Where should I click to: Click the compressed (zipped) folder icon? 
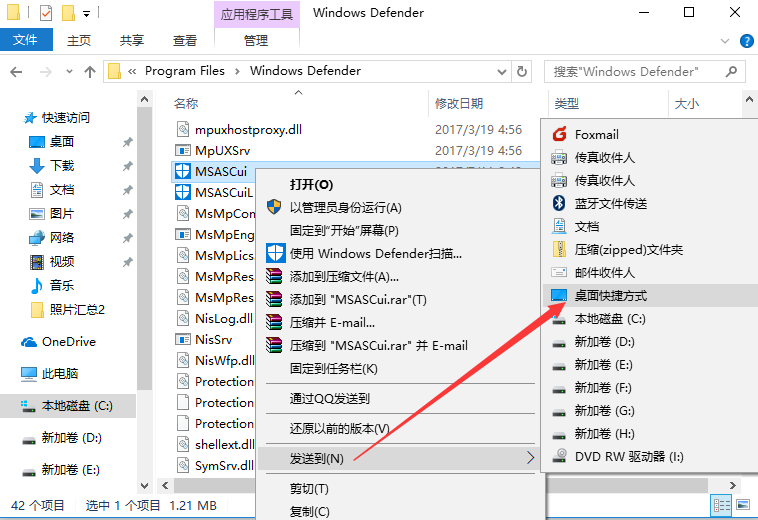tap(560, 250)
